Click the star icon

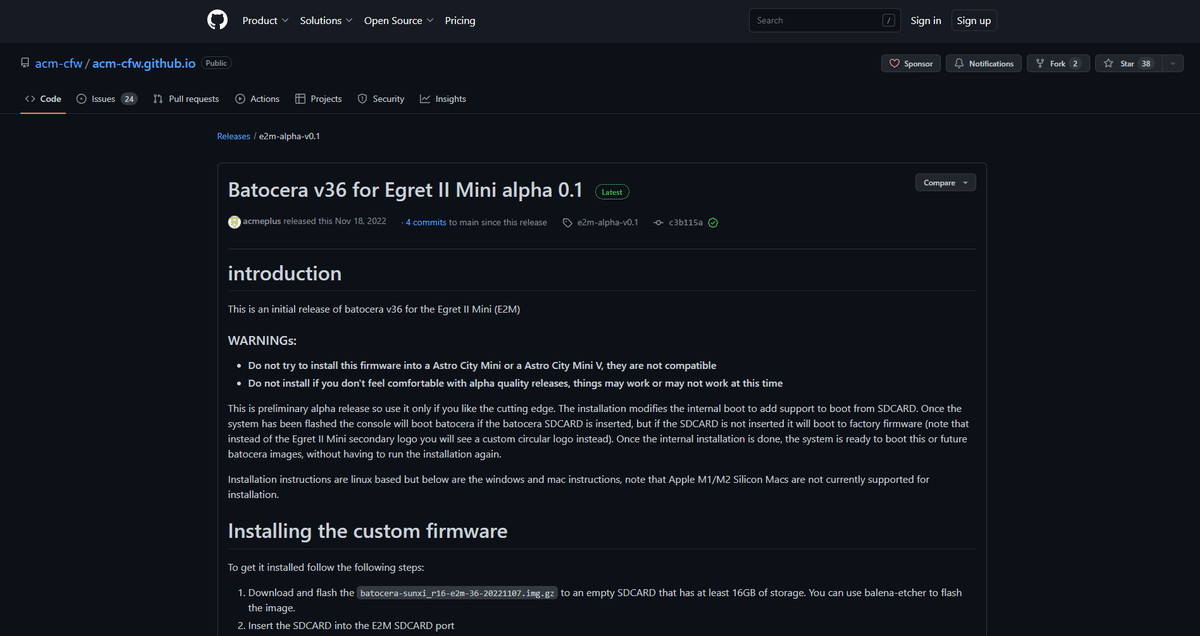(1109, 63)
